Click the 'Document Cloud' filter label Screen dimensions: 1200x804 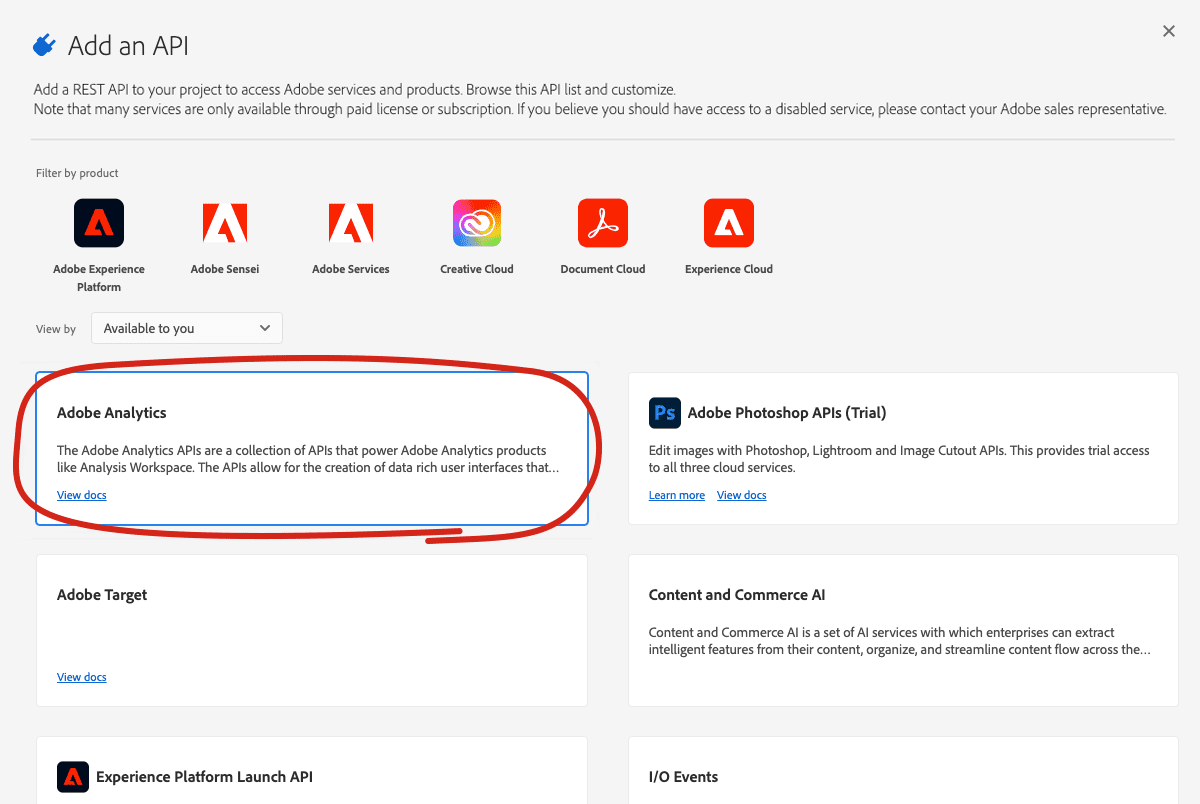pyautogui.click(x=603, y=269)
